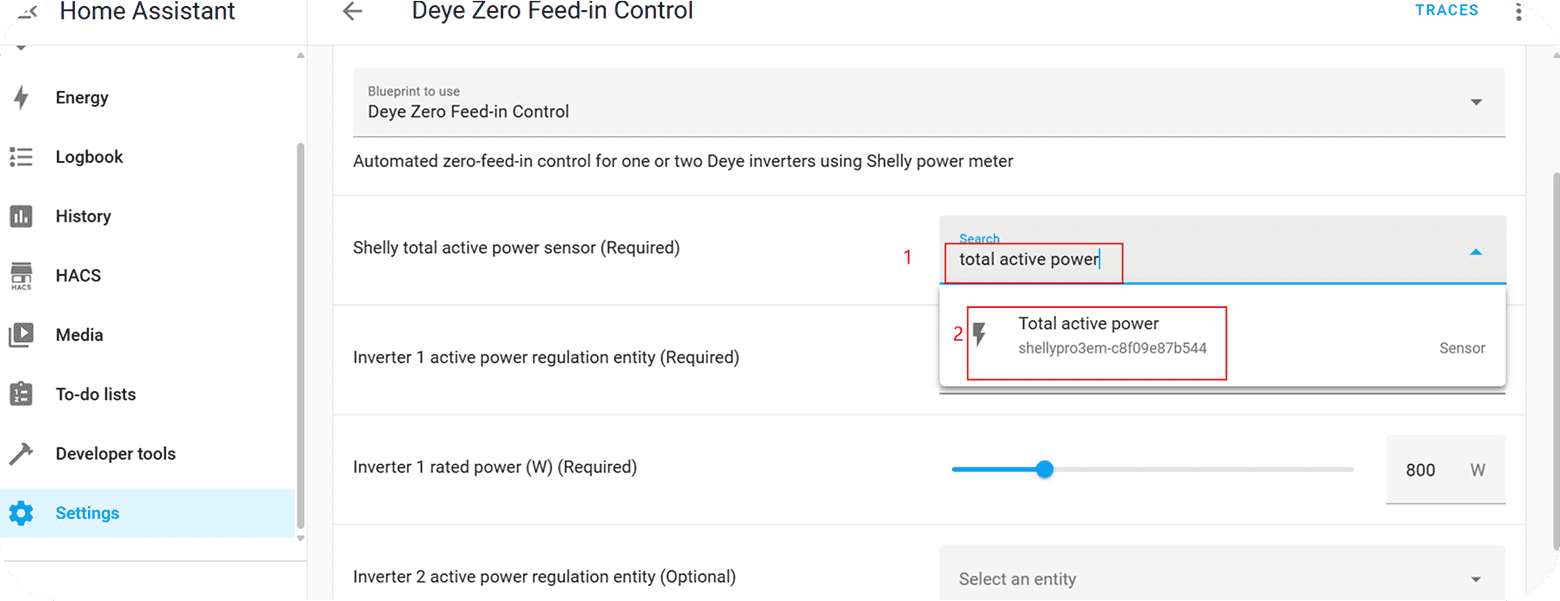Collapse the Shelly sensor search dropdown

pyautogui.click(x=1476, y=253)
